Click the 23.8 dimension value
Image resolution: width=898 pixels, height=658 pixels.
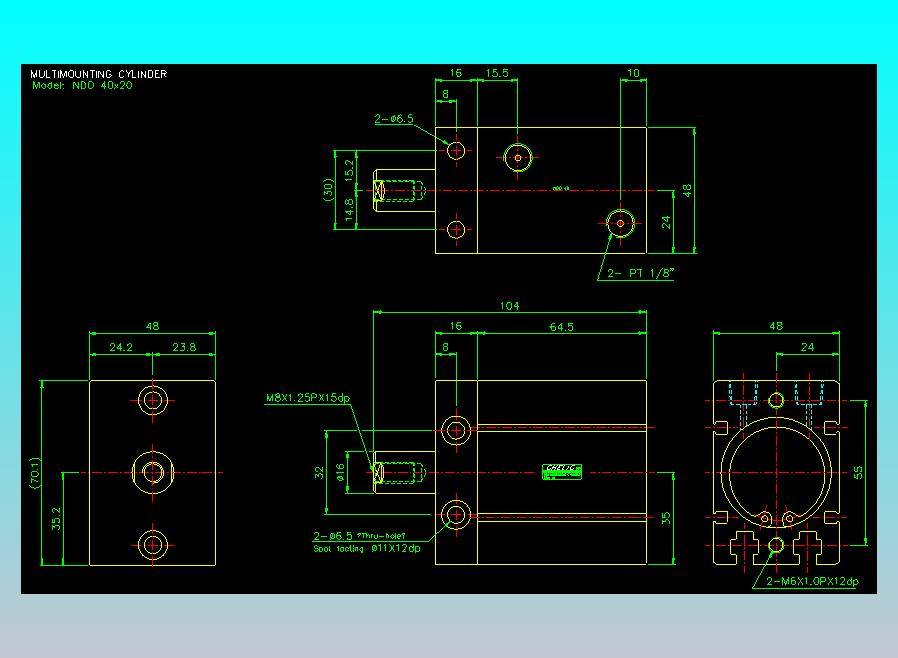184,347
